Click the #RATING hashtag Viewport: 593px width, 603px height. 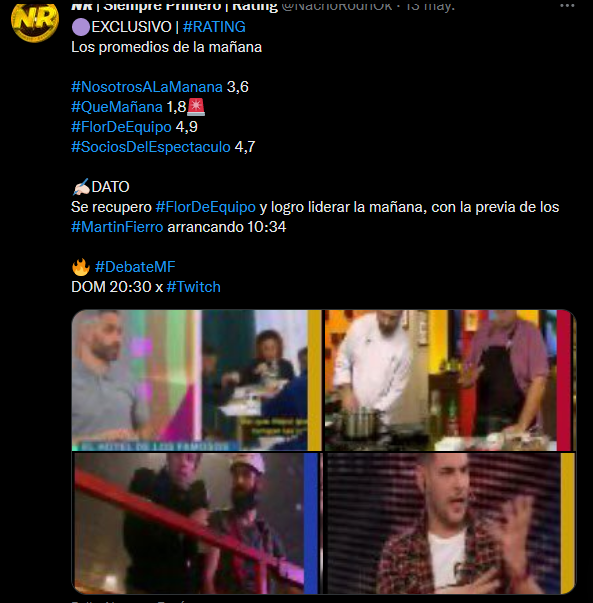point(214,27)
